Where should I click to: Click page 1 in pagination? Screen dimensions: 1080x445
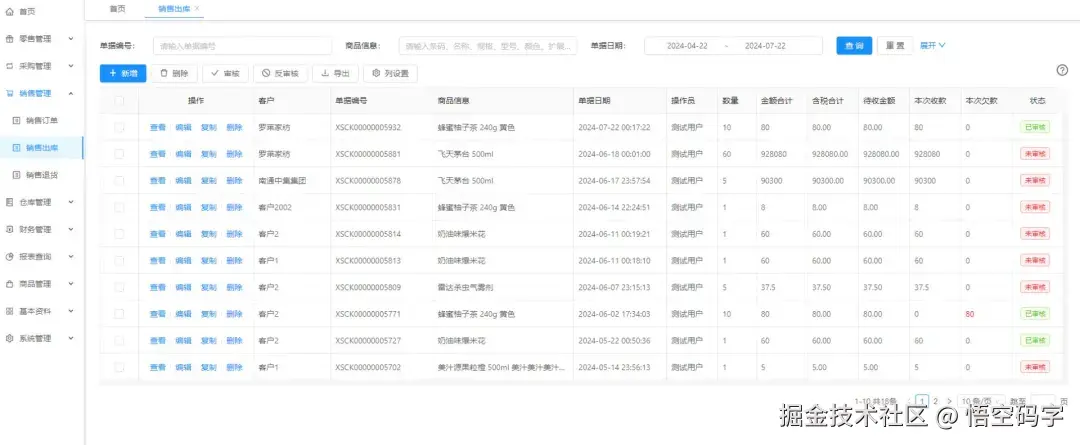[923, 400]
